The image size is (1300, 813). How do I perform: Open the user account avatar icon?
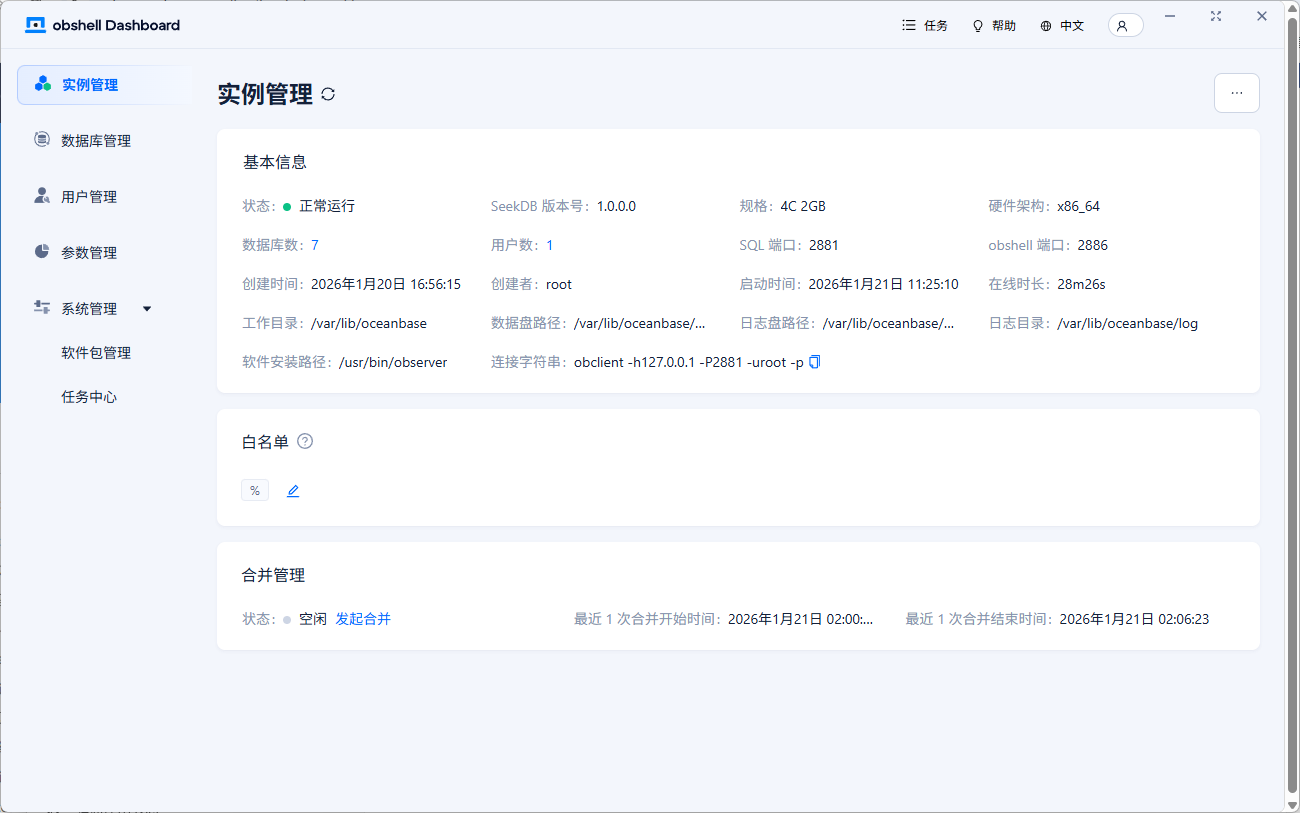[1124, 26]
